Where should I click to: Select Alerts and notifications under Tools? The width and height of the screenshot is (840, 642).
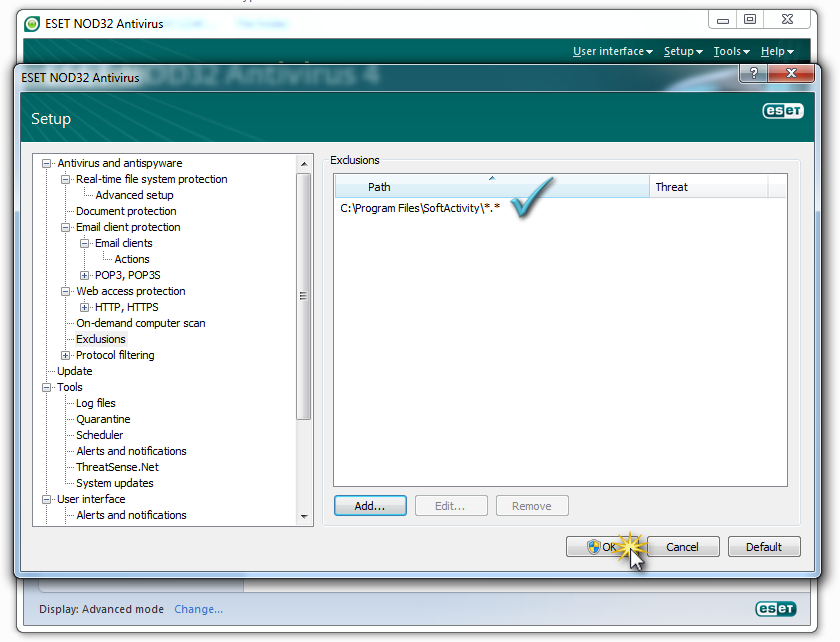(131, 451)
